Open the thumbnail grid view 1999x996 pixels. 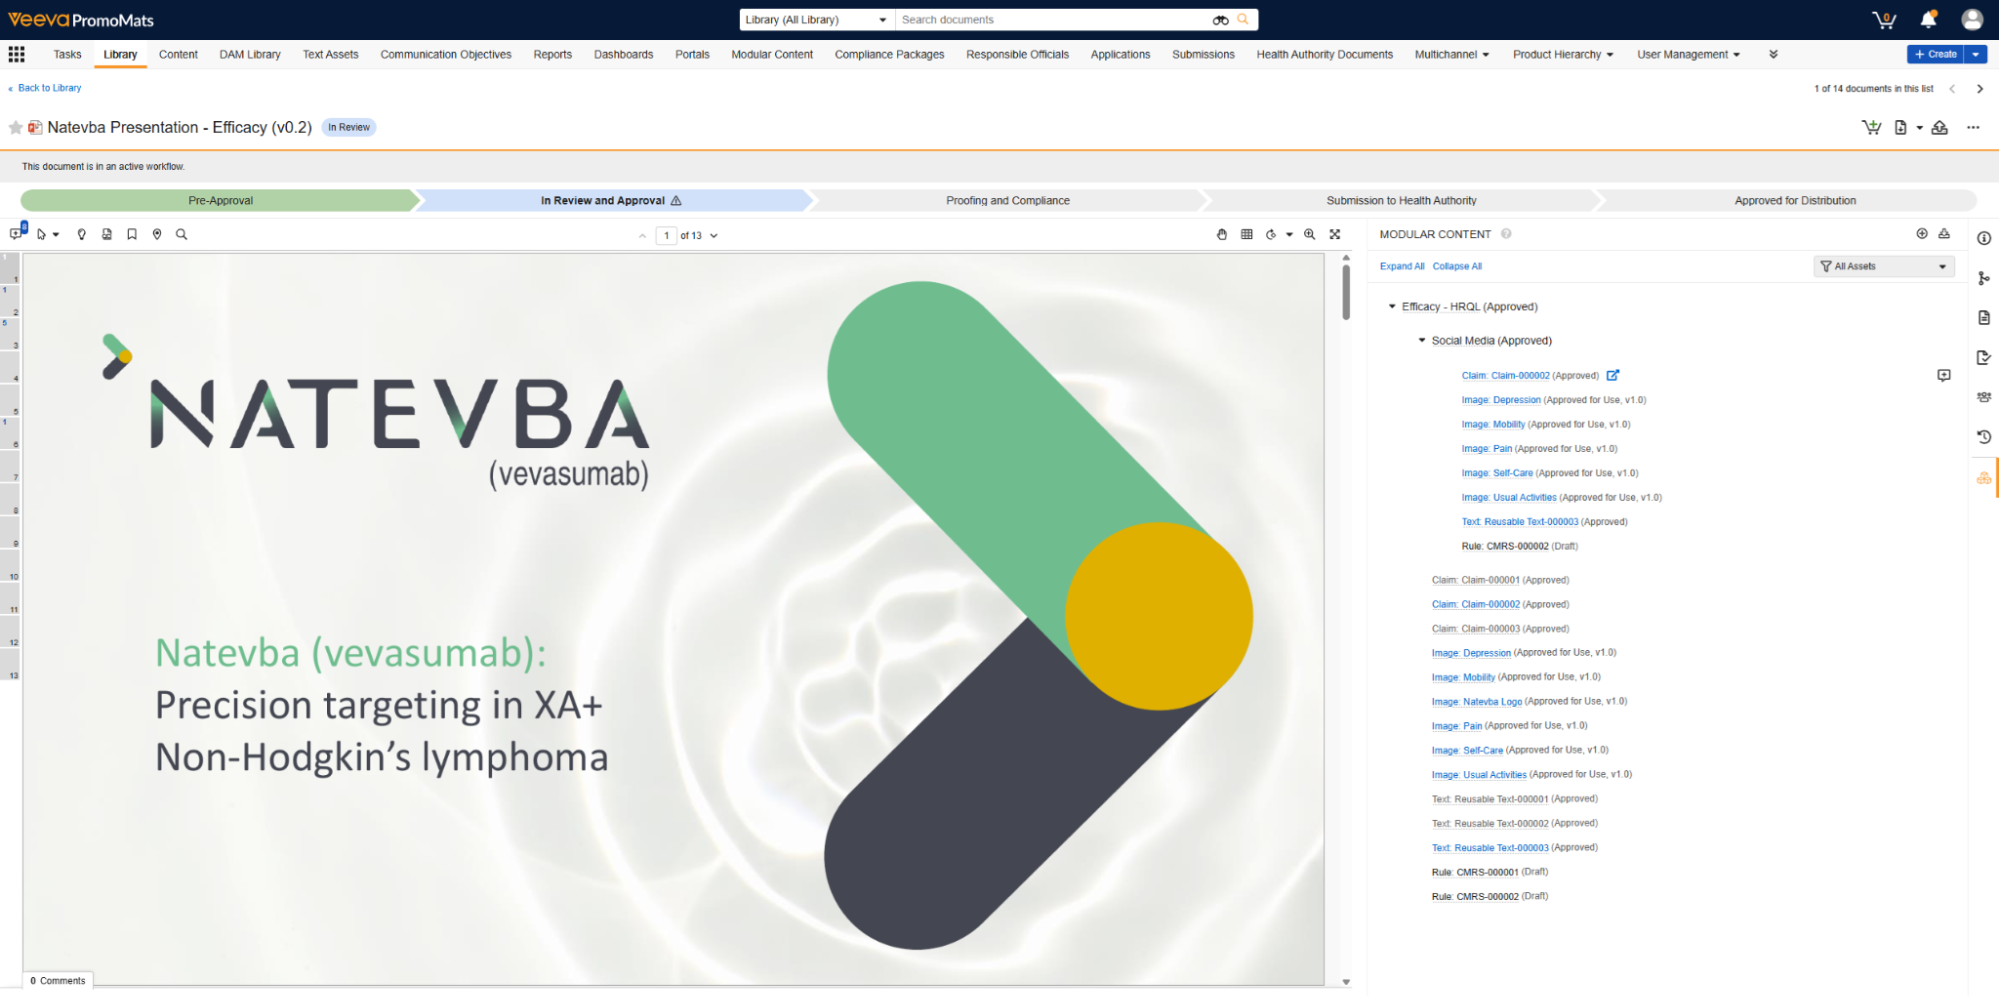coord(1246,235)
